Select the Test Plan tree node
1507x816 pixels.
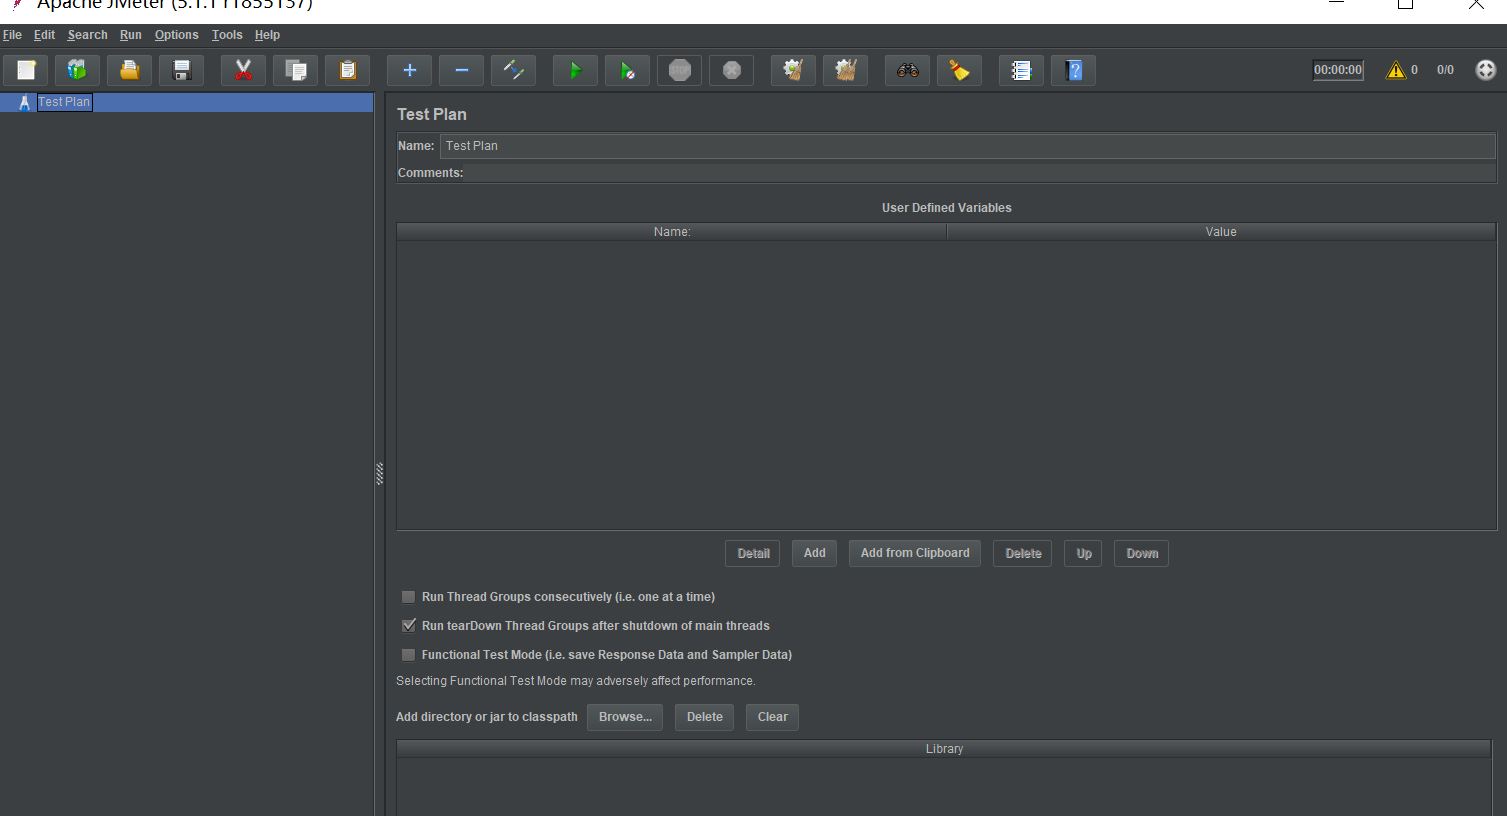[64, 102]
